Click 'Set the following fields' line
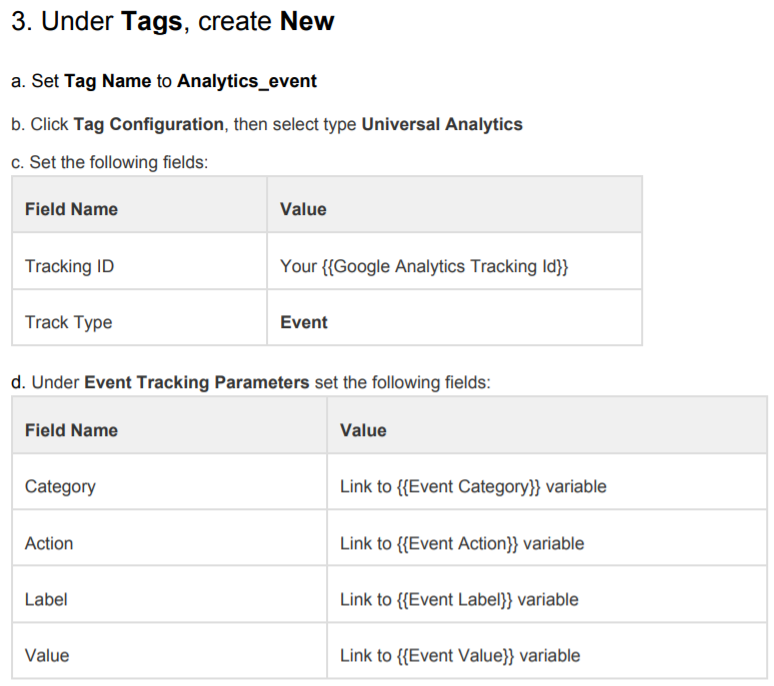This screenshot has height=686, width=774. (110, 162)
